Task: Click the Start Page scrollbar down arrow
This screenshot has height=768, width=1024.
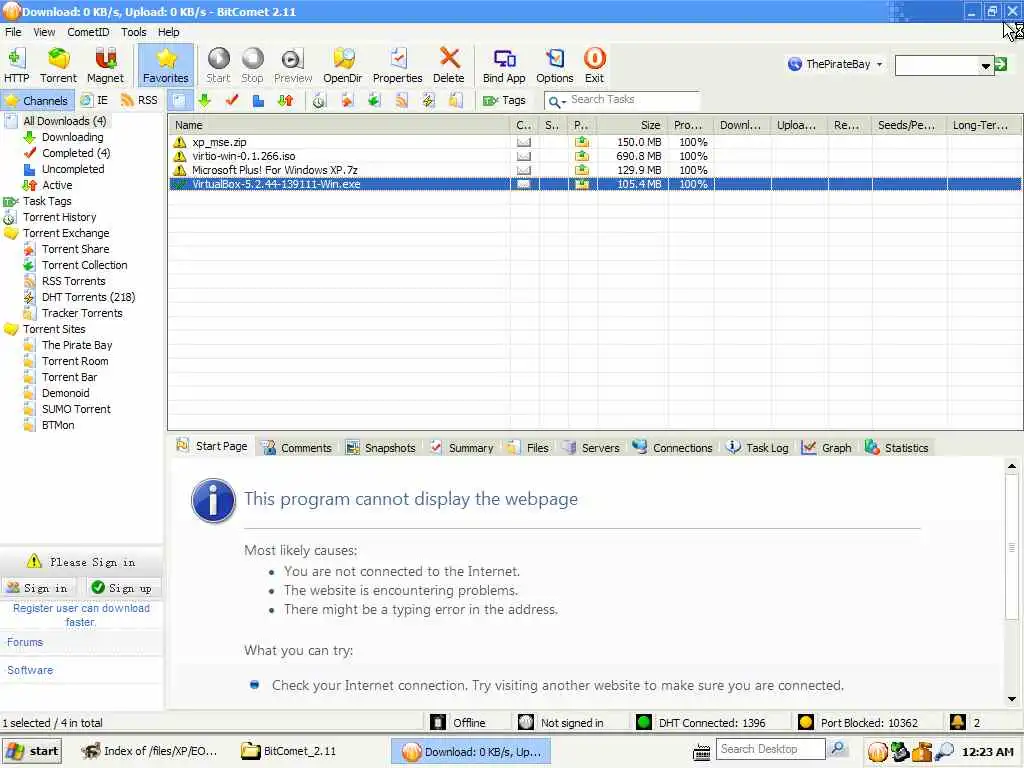Action: click(1012, 698)
